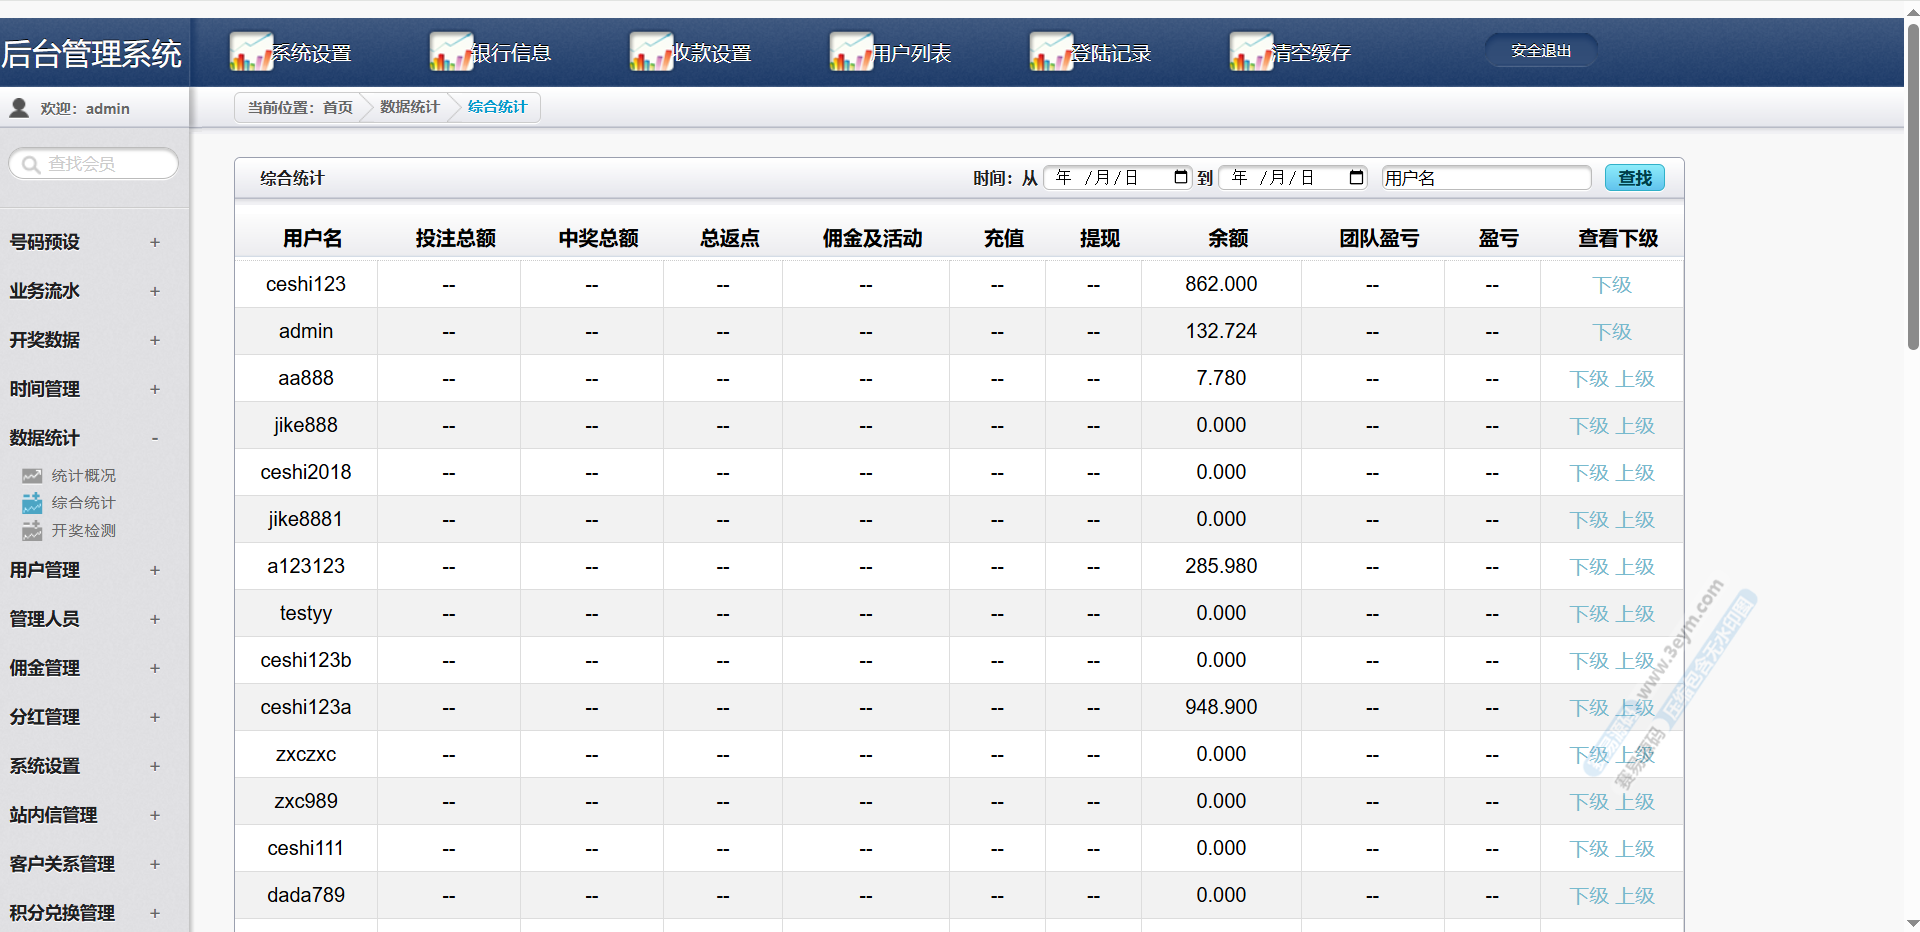Open 开奖检测 in the sidebar submenu
Image resolution: width=1920 pixels, height=932 pixels.
[x=84, y=531]
